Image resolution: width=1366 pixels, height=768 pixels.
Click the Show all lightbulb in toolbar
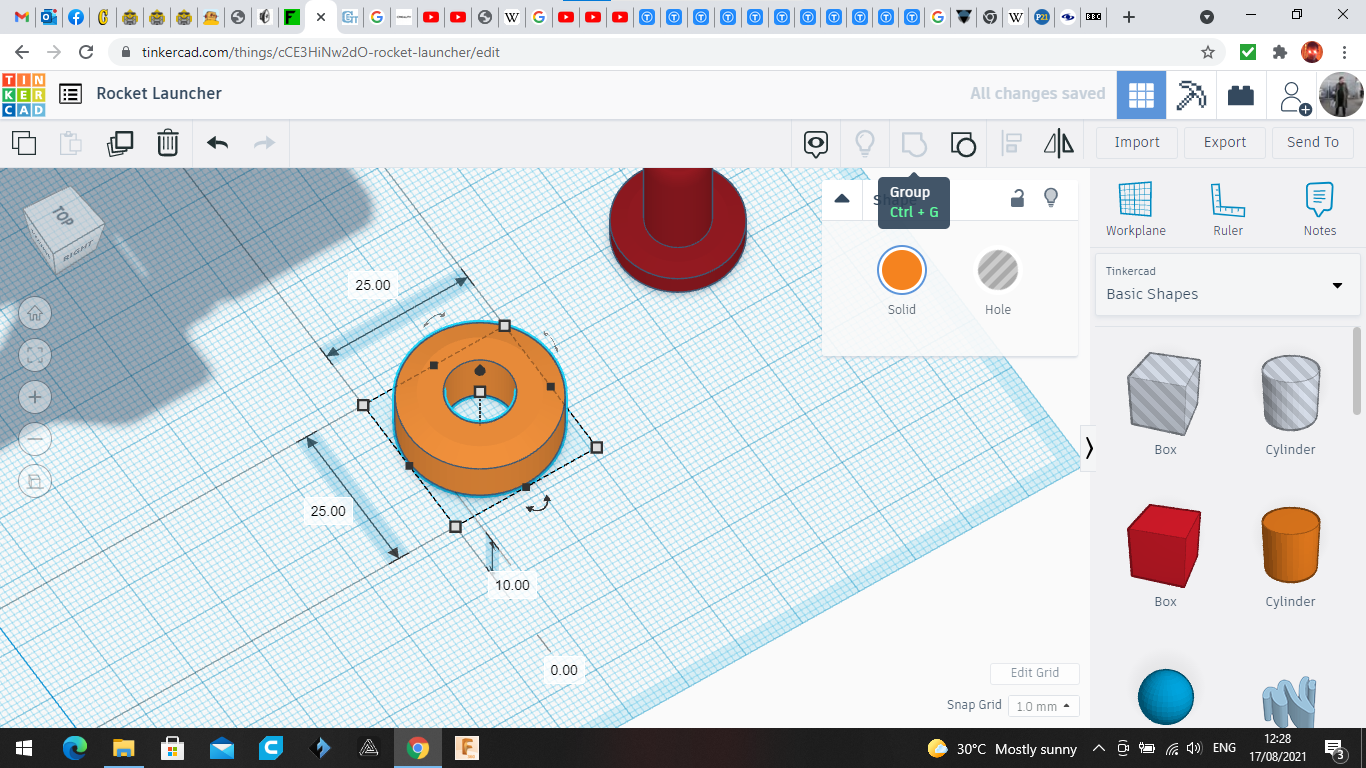click(x=865, y=144)
